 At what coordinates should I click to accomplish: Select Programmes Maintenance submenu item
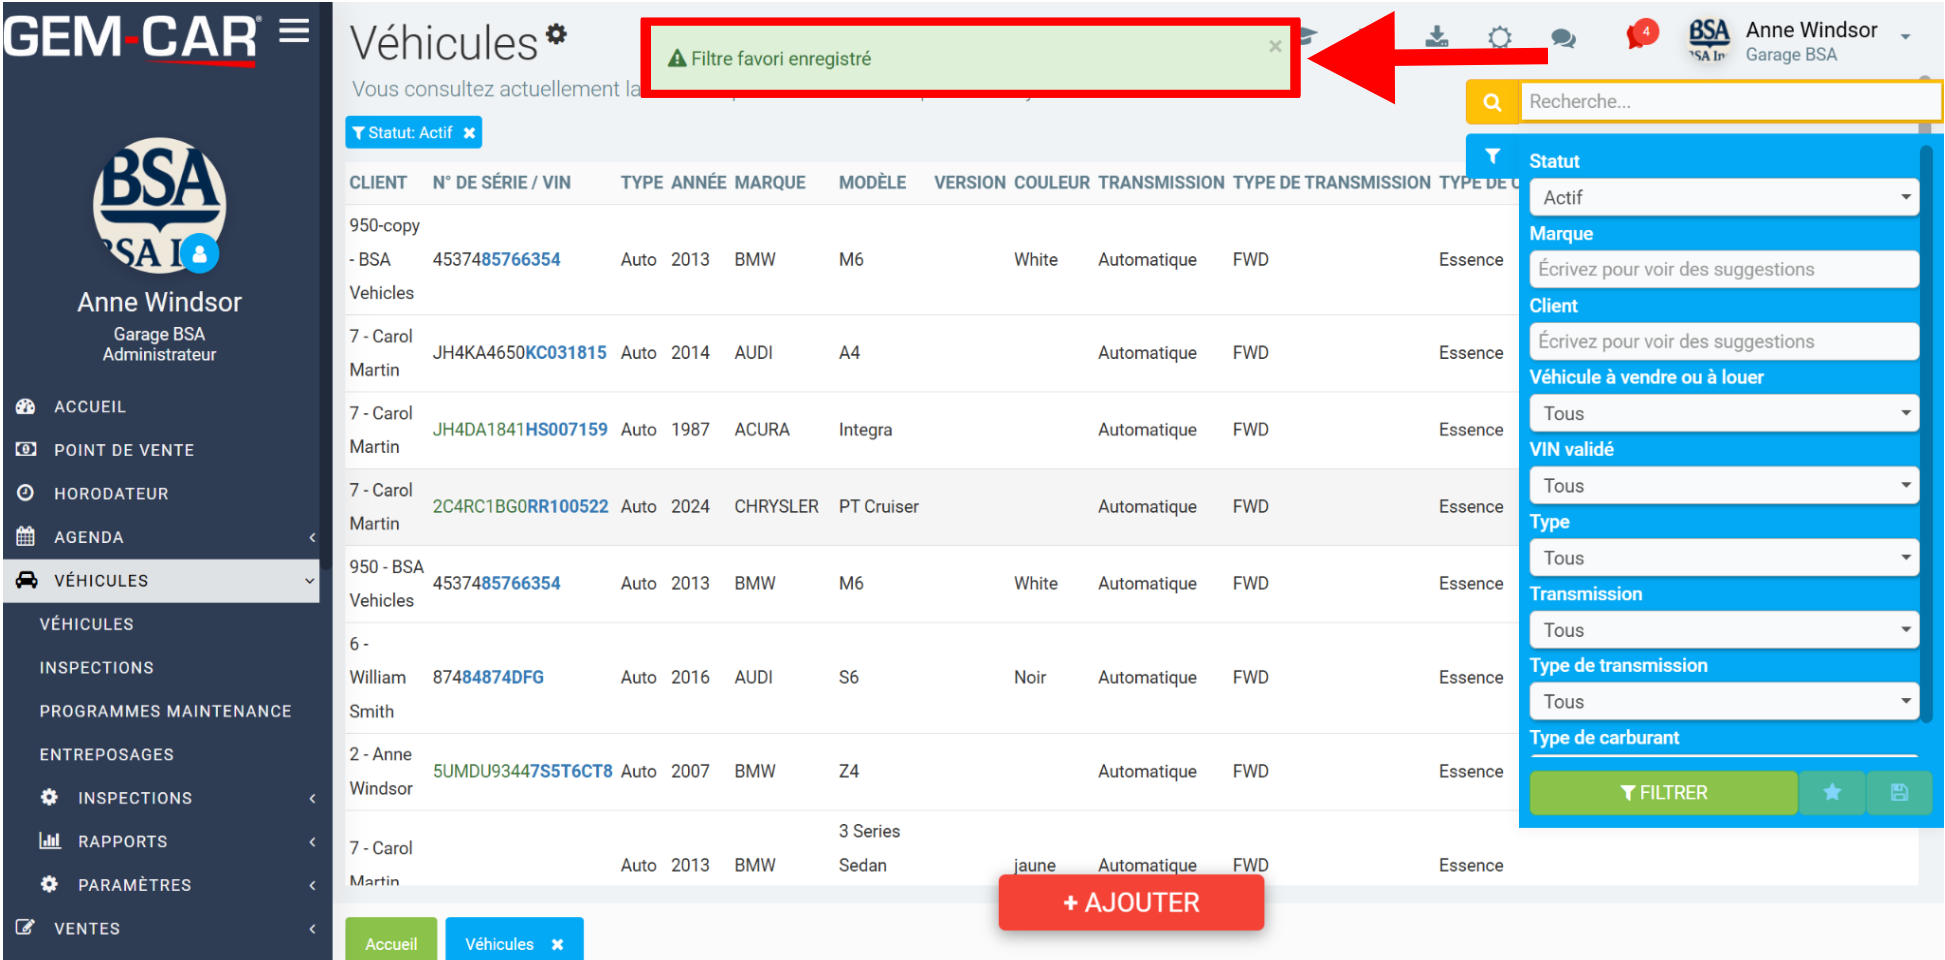coord(165,711)
